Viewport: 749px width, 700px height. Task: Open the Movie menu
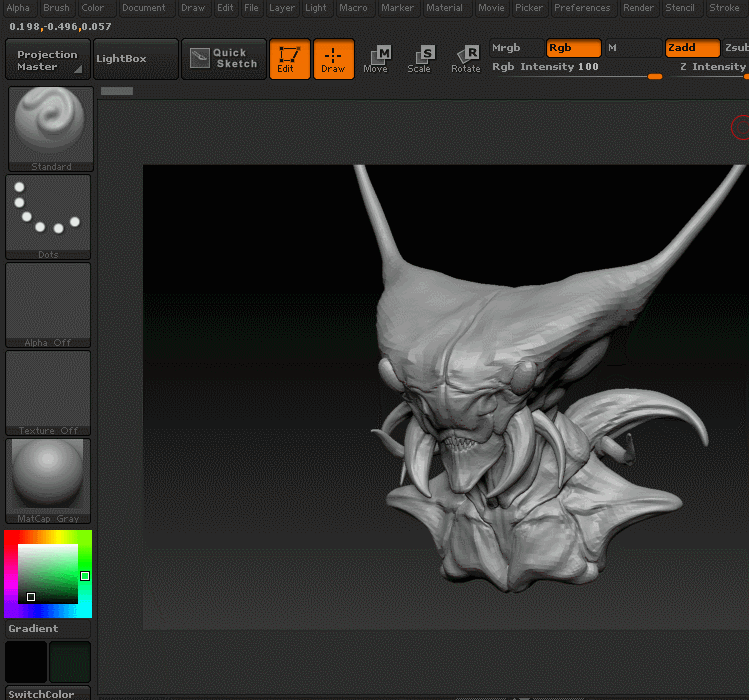coord(492,8)
